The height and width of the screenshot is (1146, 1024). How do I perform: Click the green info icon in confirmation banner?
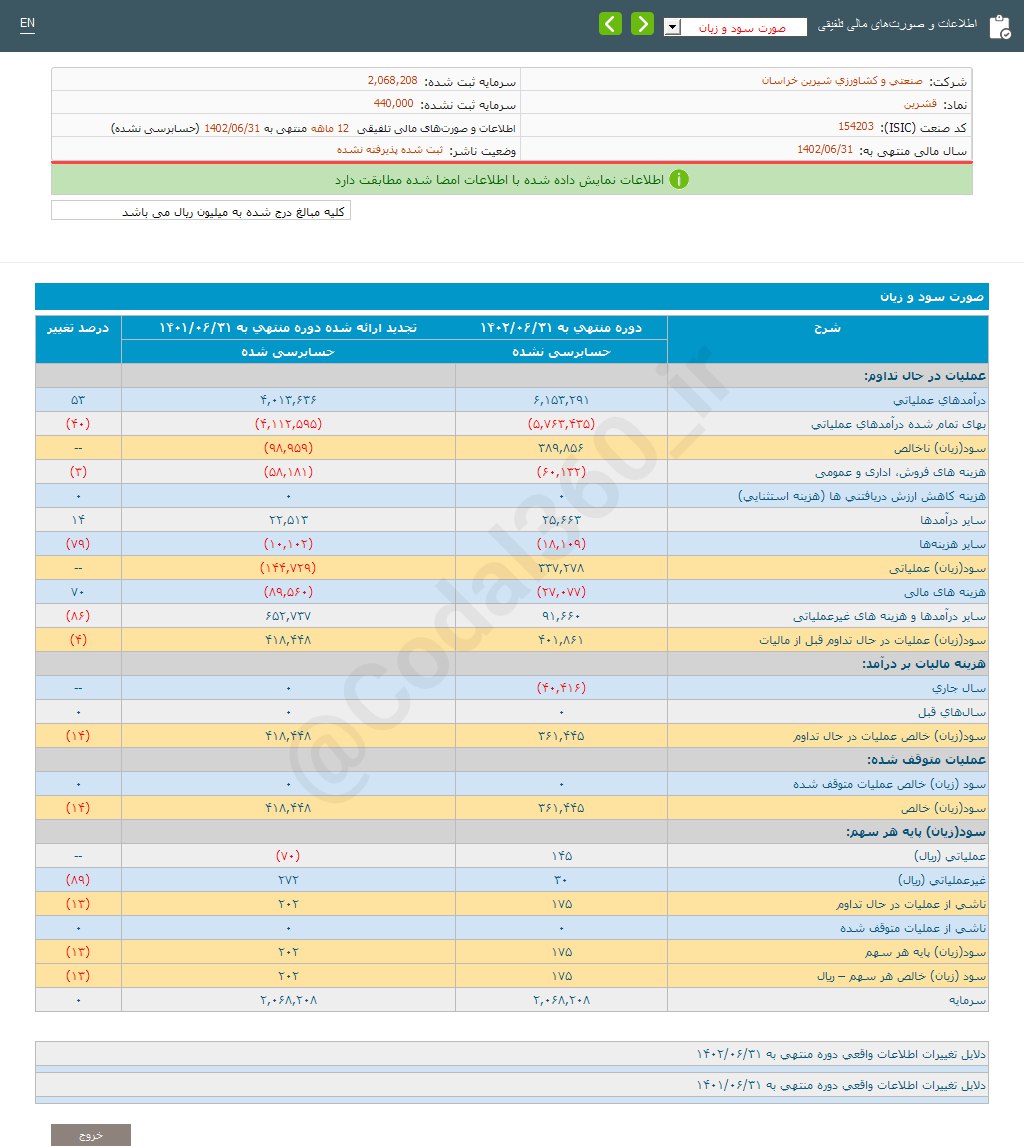(680, 181)
